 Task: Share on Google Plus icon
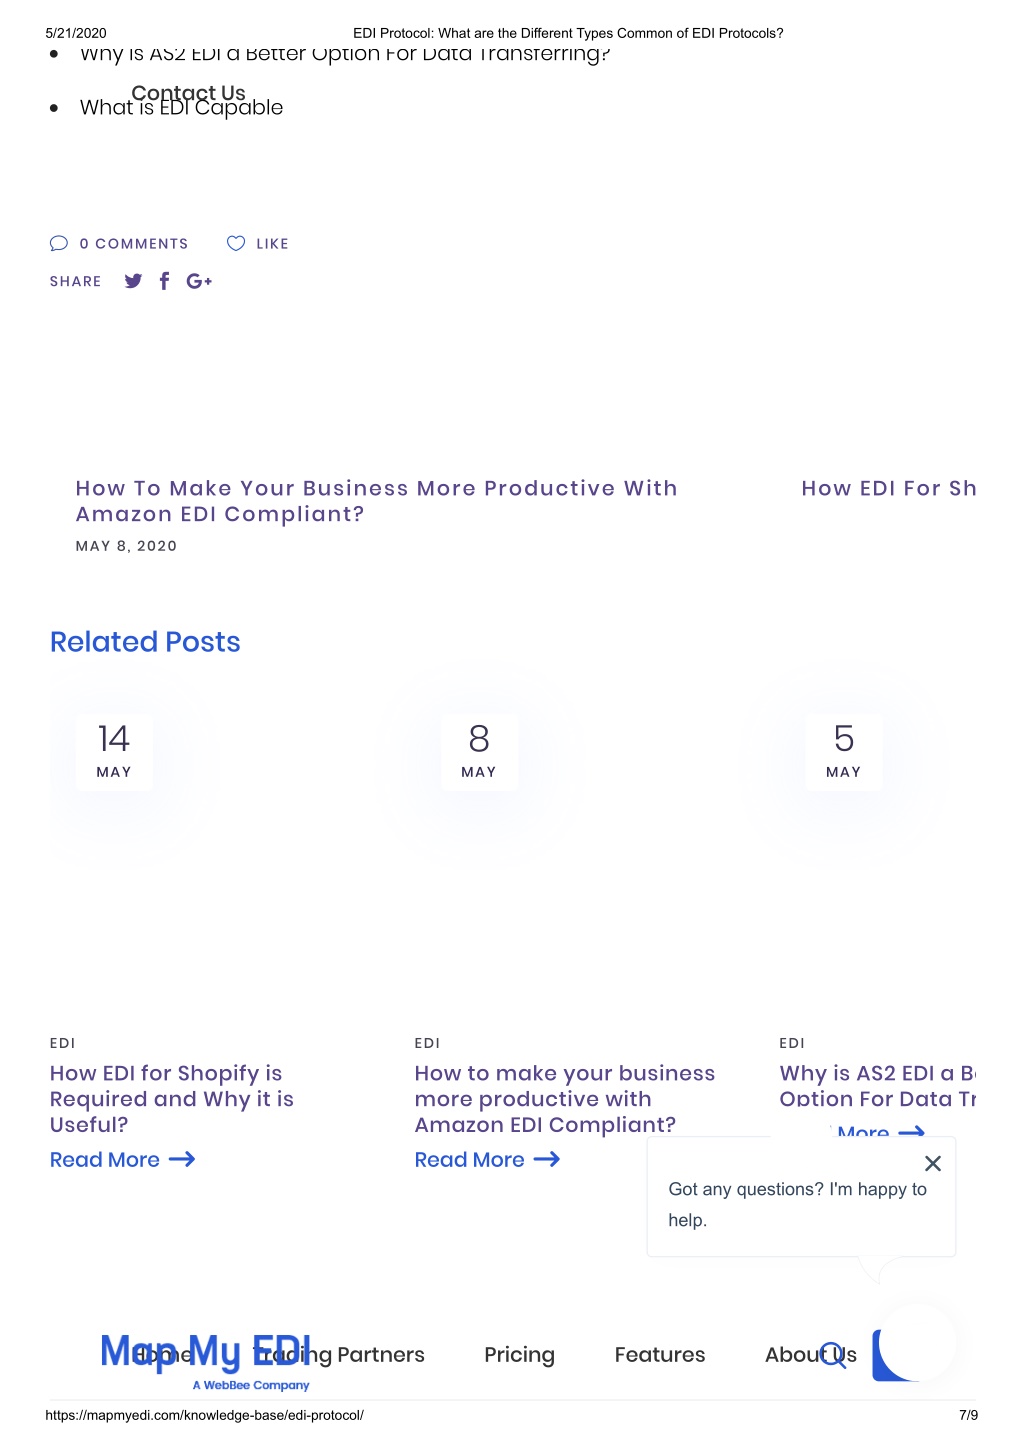(x=199, y=281)
